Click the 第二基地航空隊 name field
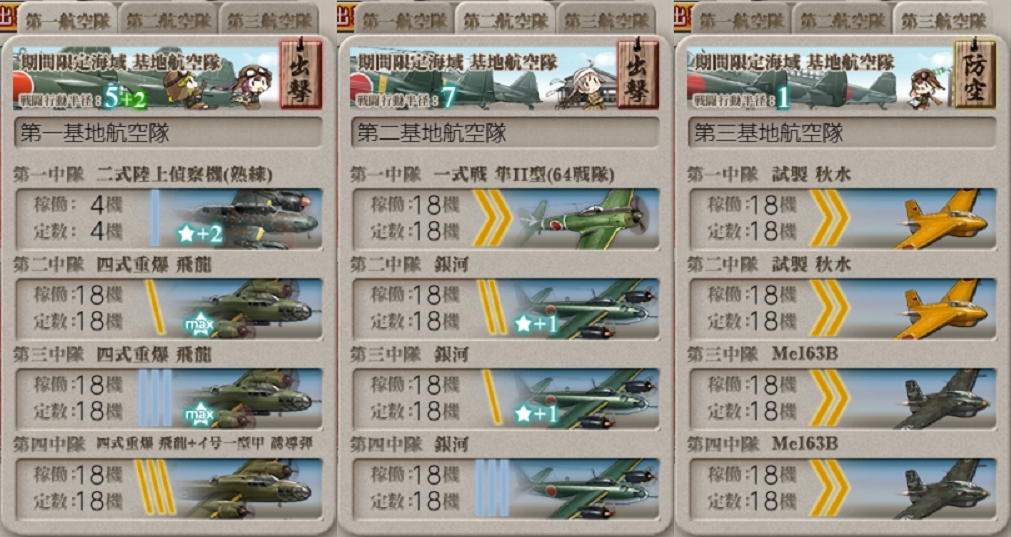Screen dimensions: 1011x537 click(506, 133)
